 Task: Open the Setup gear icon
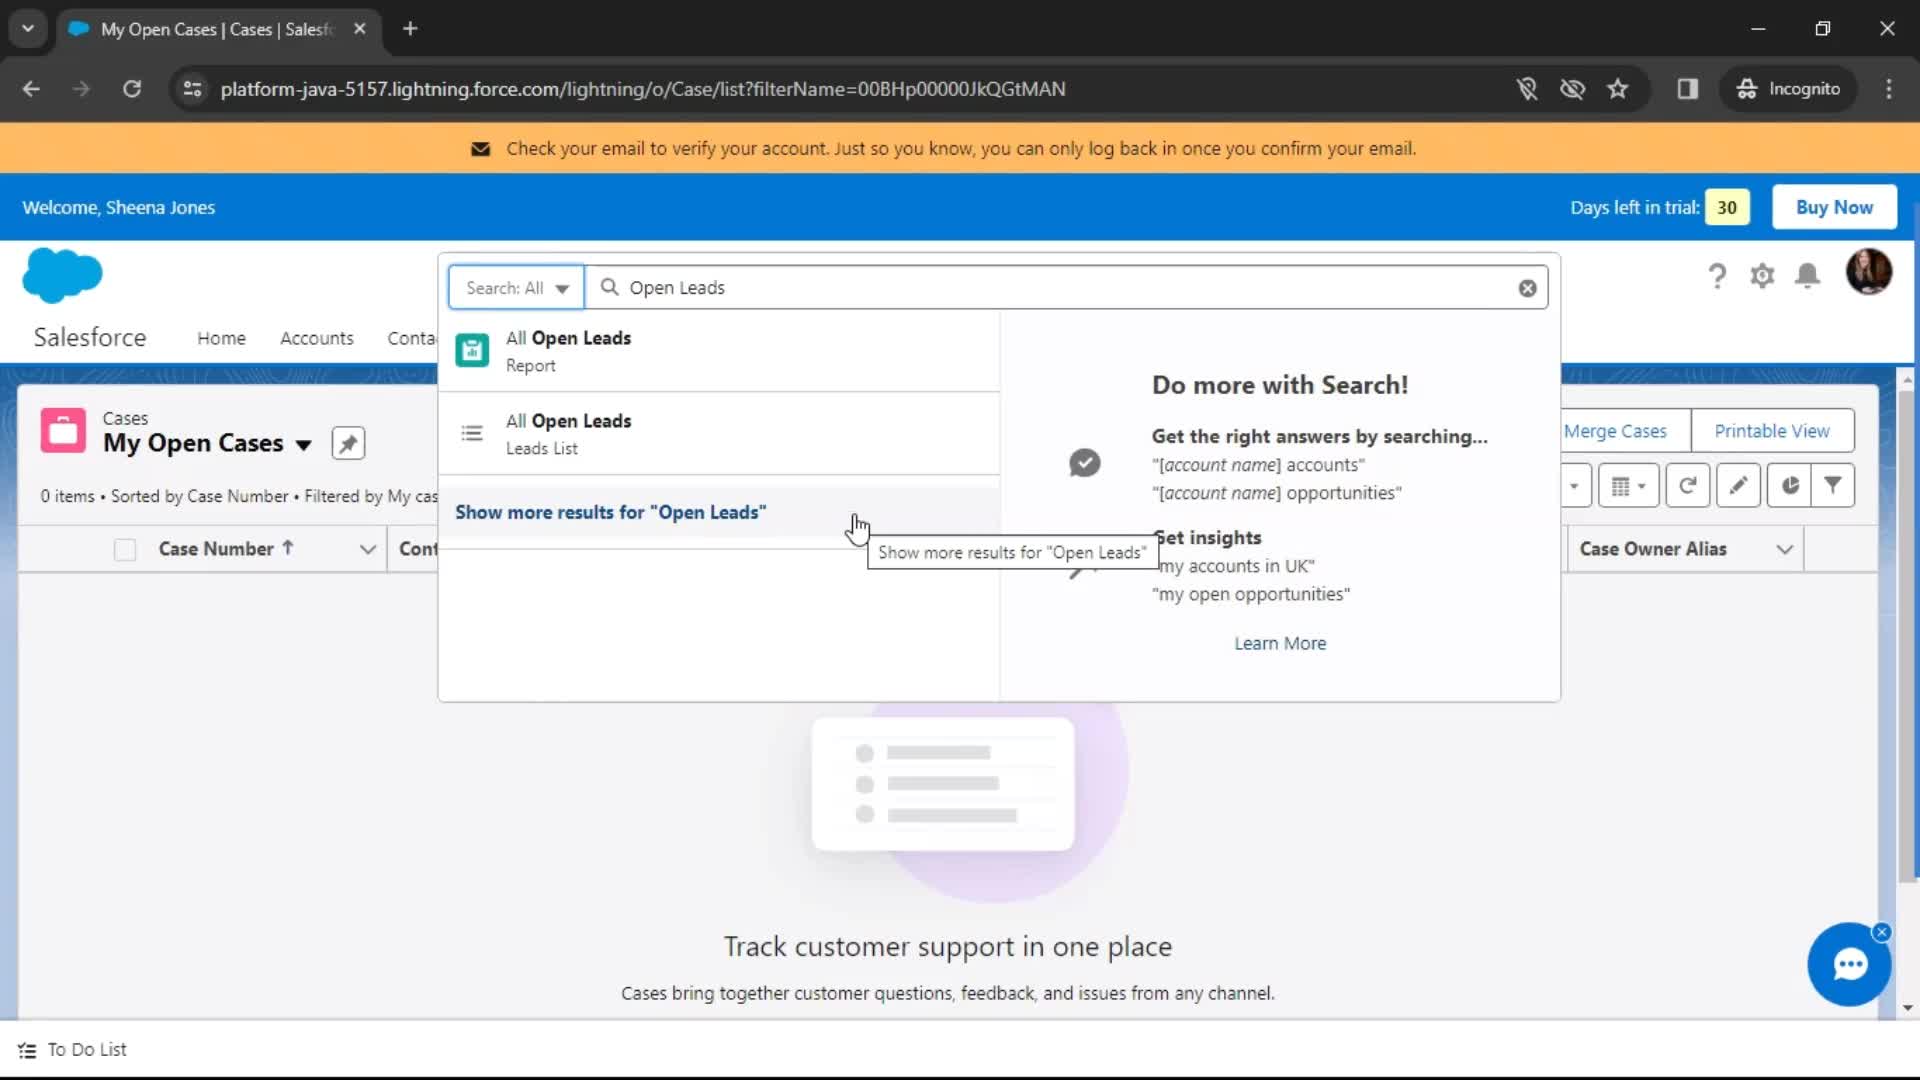point(1762,275)
